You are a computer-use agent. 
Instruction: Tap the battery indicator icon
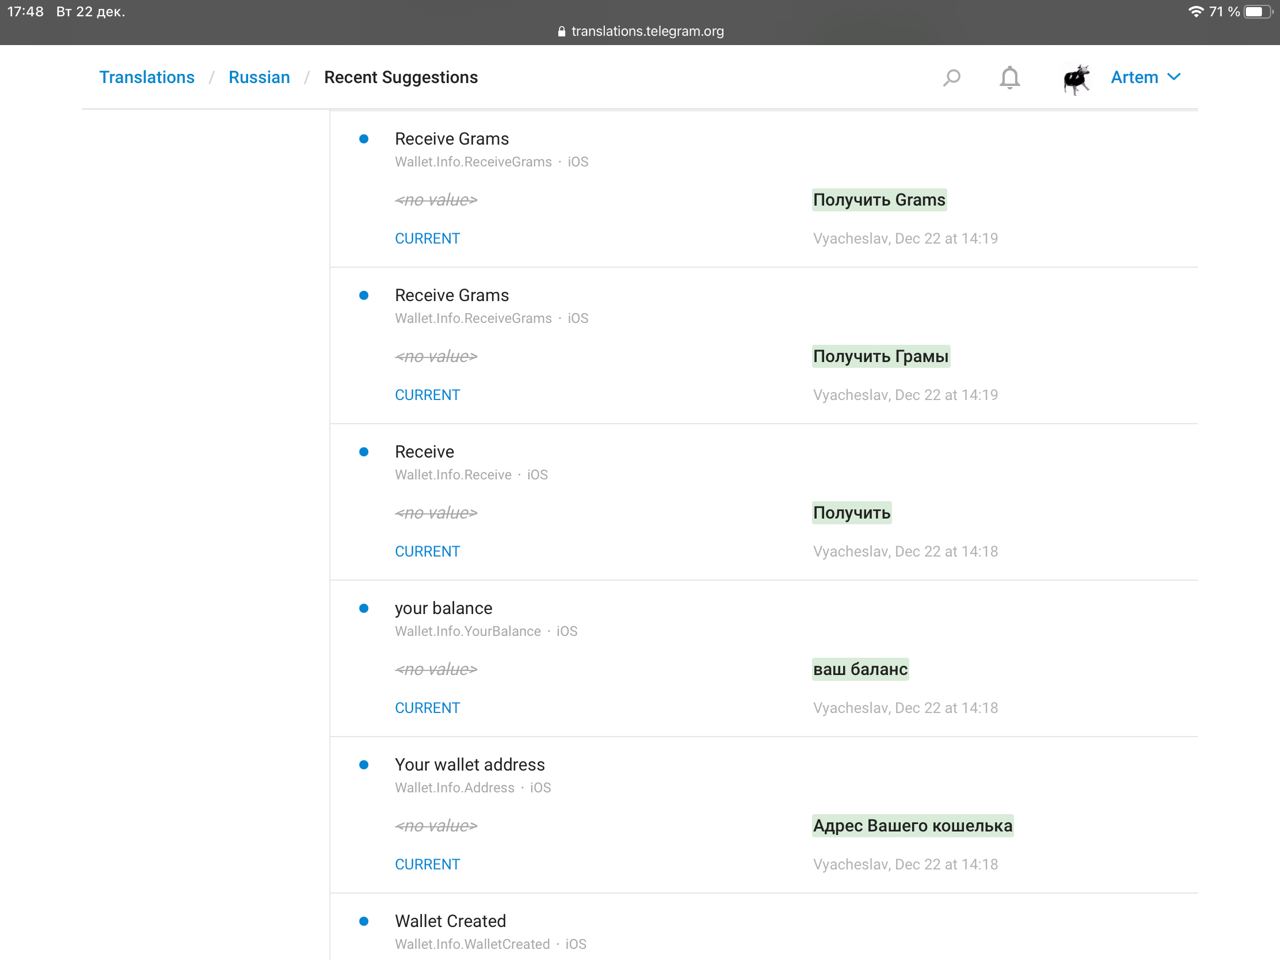point(1257,12)
